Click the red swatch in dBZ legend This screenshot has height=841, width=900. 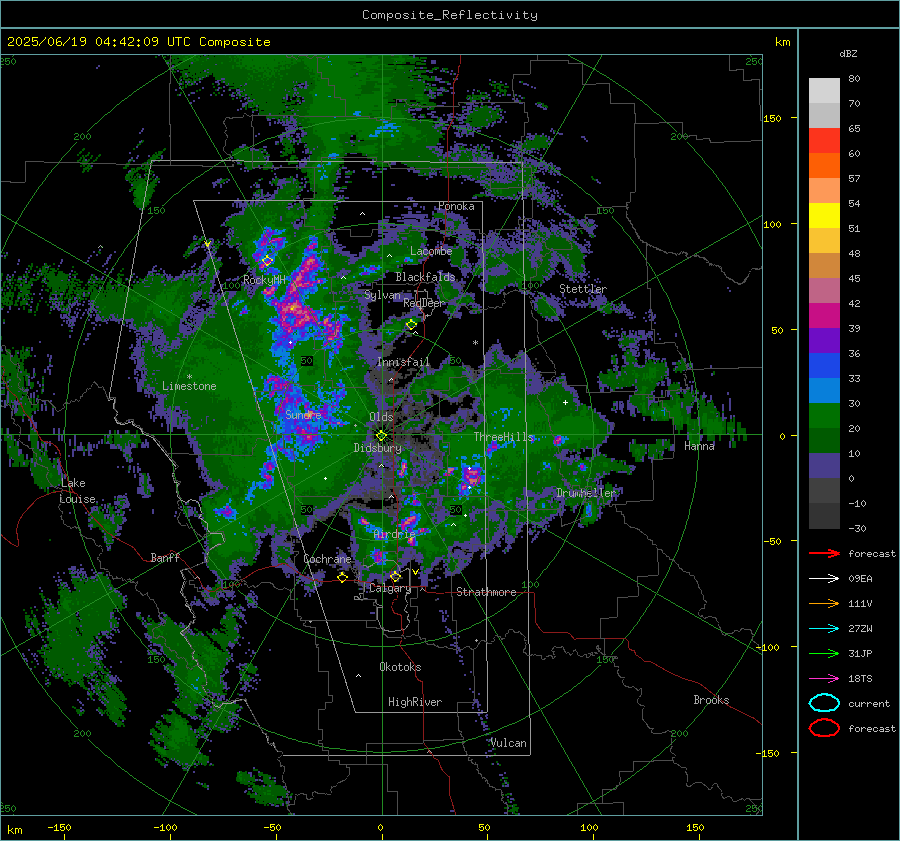(x=824, y=141)
